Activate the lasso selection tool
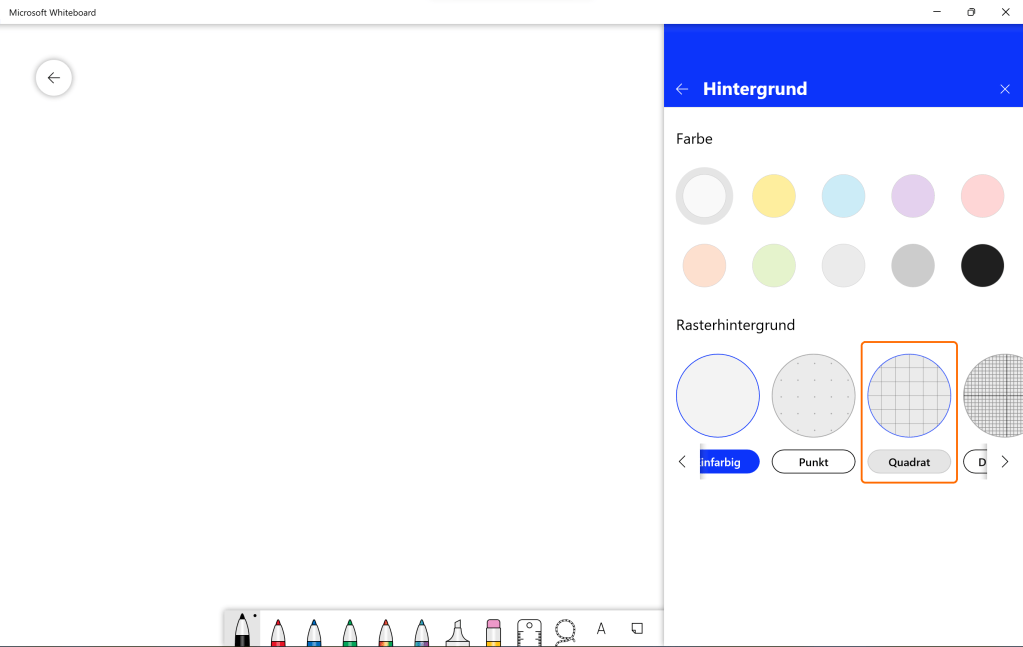Viewport: 1023px width, 647px height. click(x=565, y=631)
